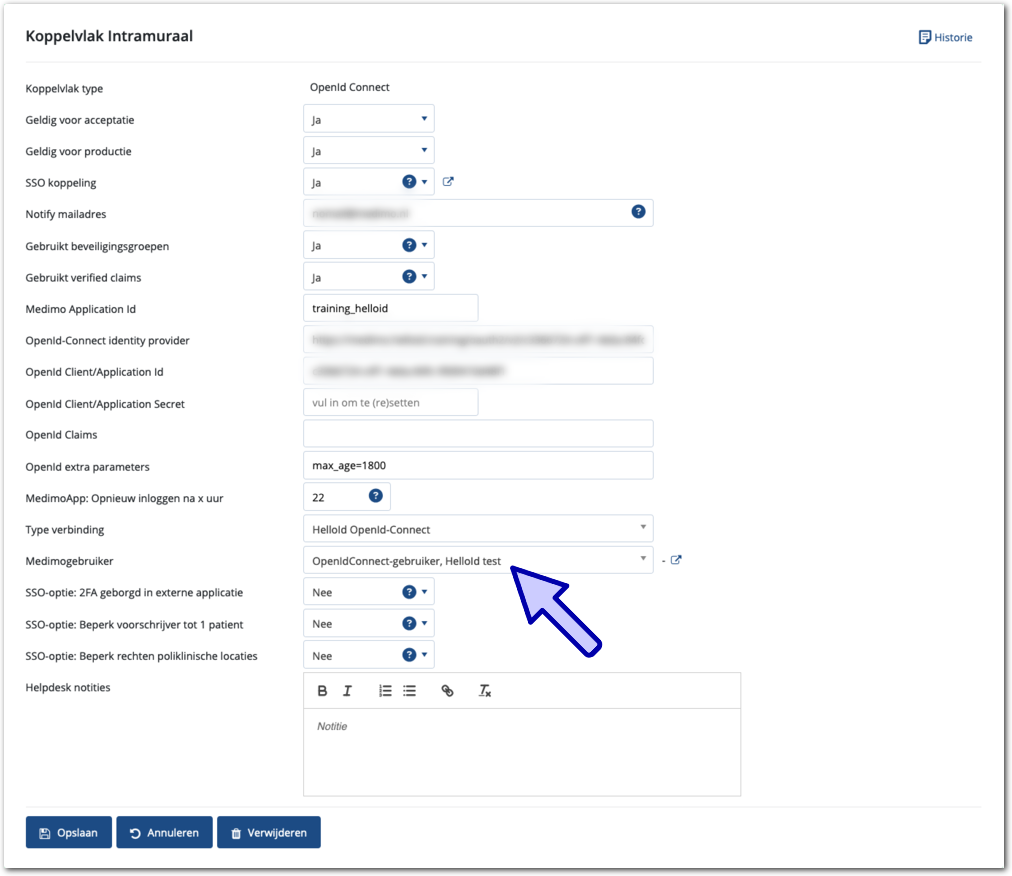This screenshot has width=1012, height=876.
Task: Click Opslaan button to save
Action: tap(69, 832)
